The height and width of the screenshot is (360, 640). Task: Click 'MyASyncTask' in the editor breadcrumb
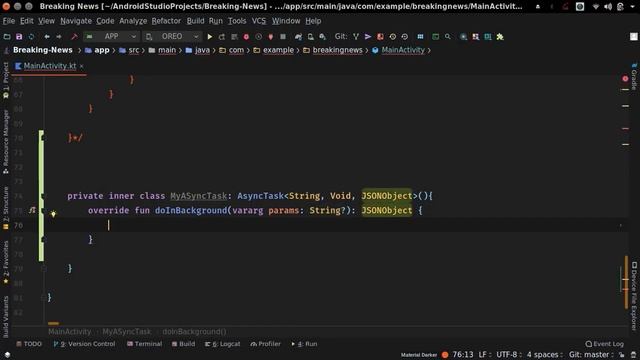(x=127, y=332)
